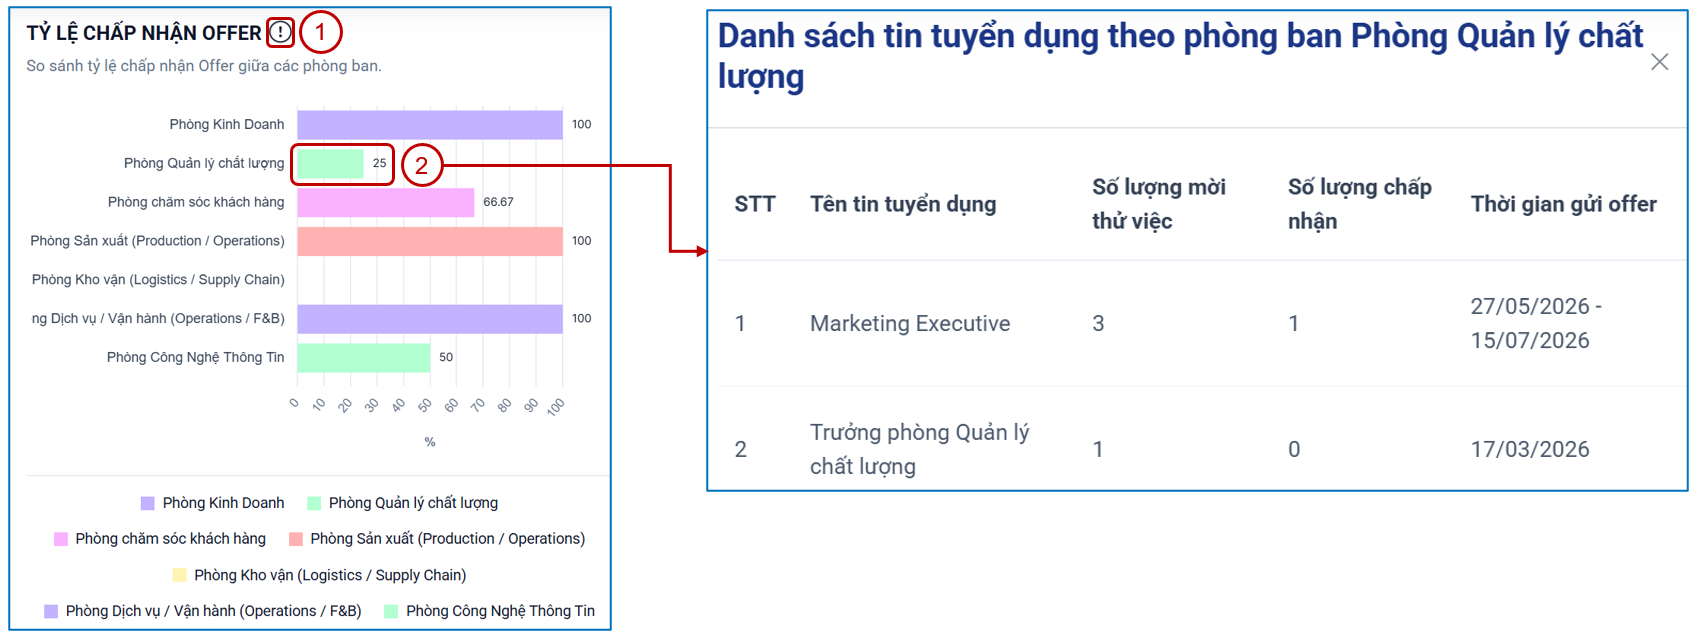
Task: Click the Thời gian gửi offer column header
Action: (x=1563, y=204)
